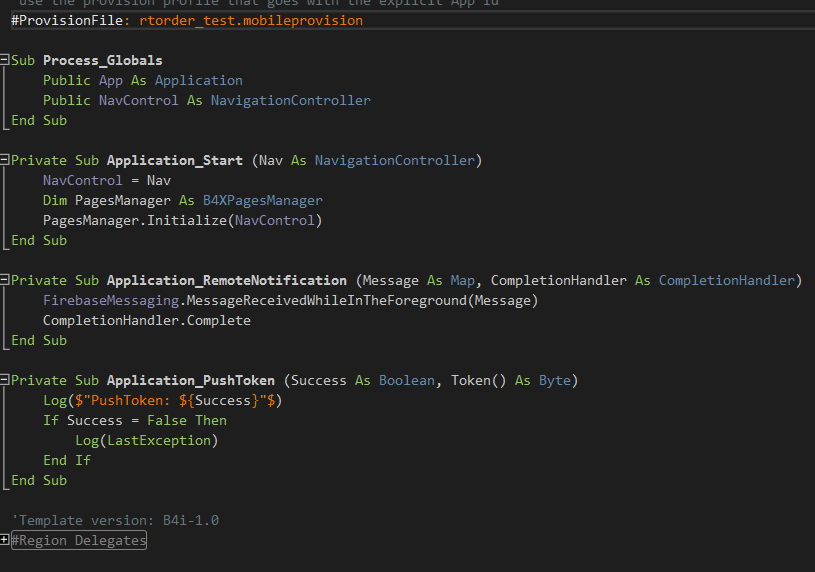Click the Application_Start sub name
This screenshot has width=815, height=572.
click(174, 160)
